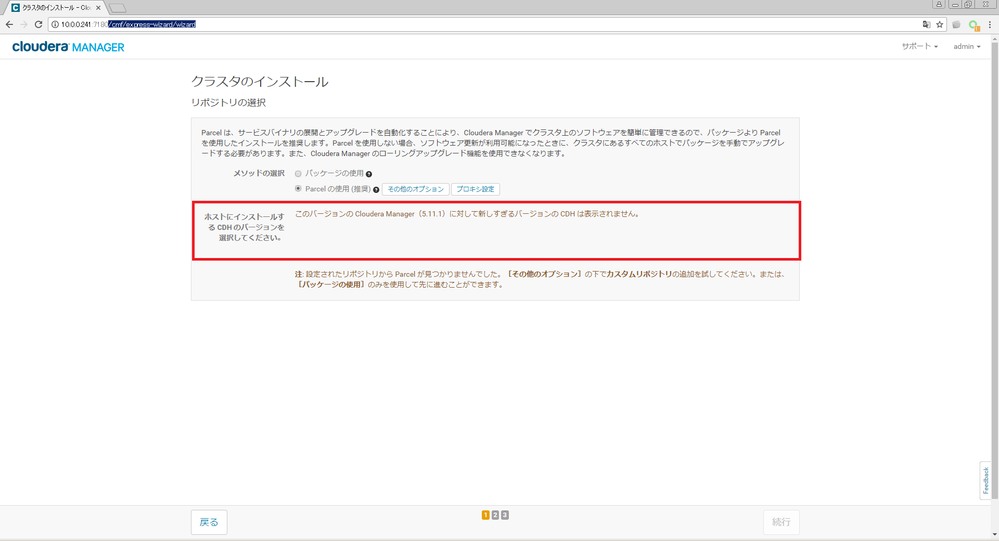The height and width of the screenshot is (541, 999).
Task: Reload the current page
Action: [38, 24]
